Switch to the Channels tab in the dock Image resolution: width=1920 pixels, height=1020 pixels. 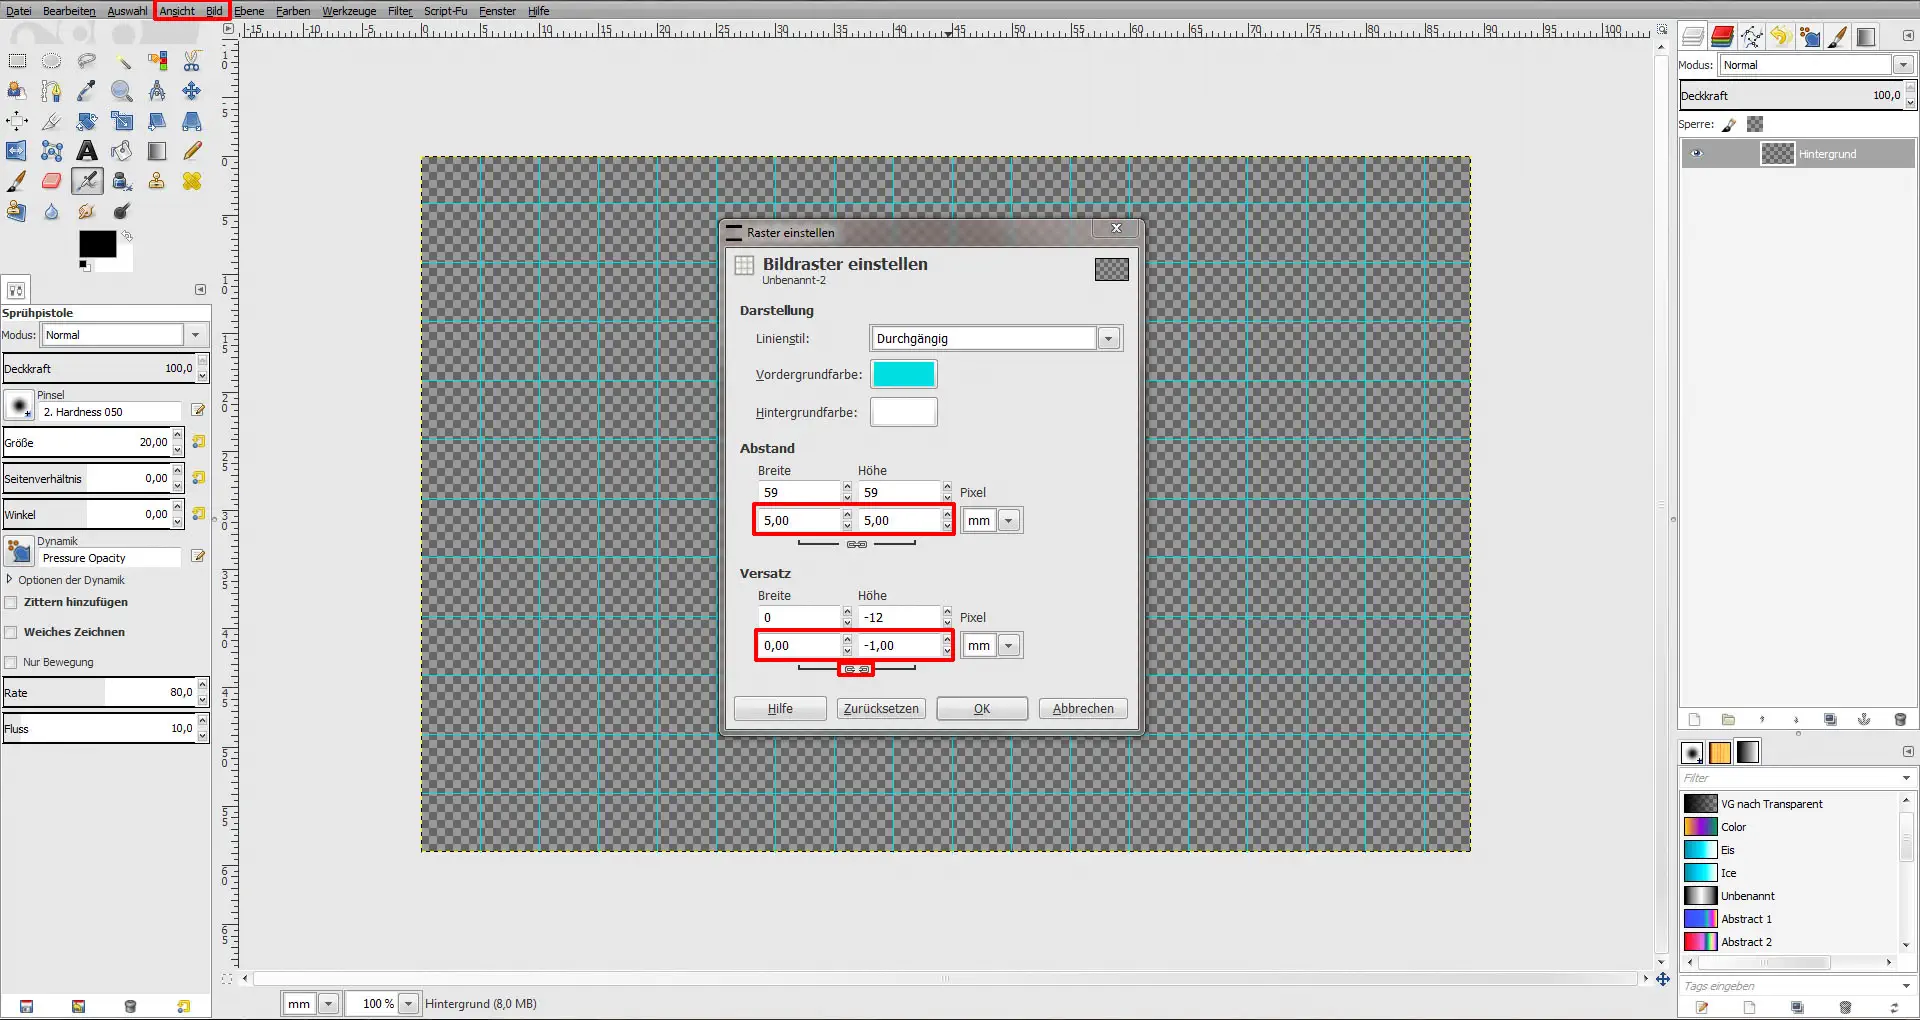1722,37
